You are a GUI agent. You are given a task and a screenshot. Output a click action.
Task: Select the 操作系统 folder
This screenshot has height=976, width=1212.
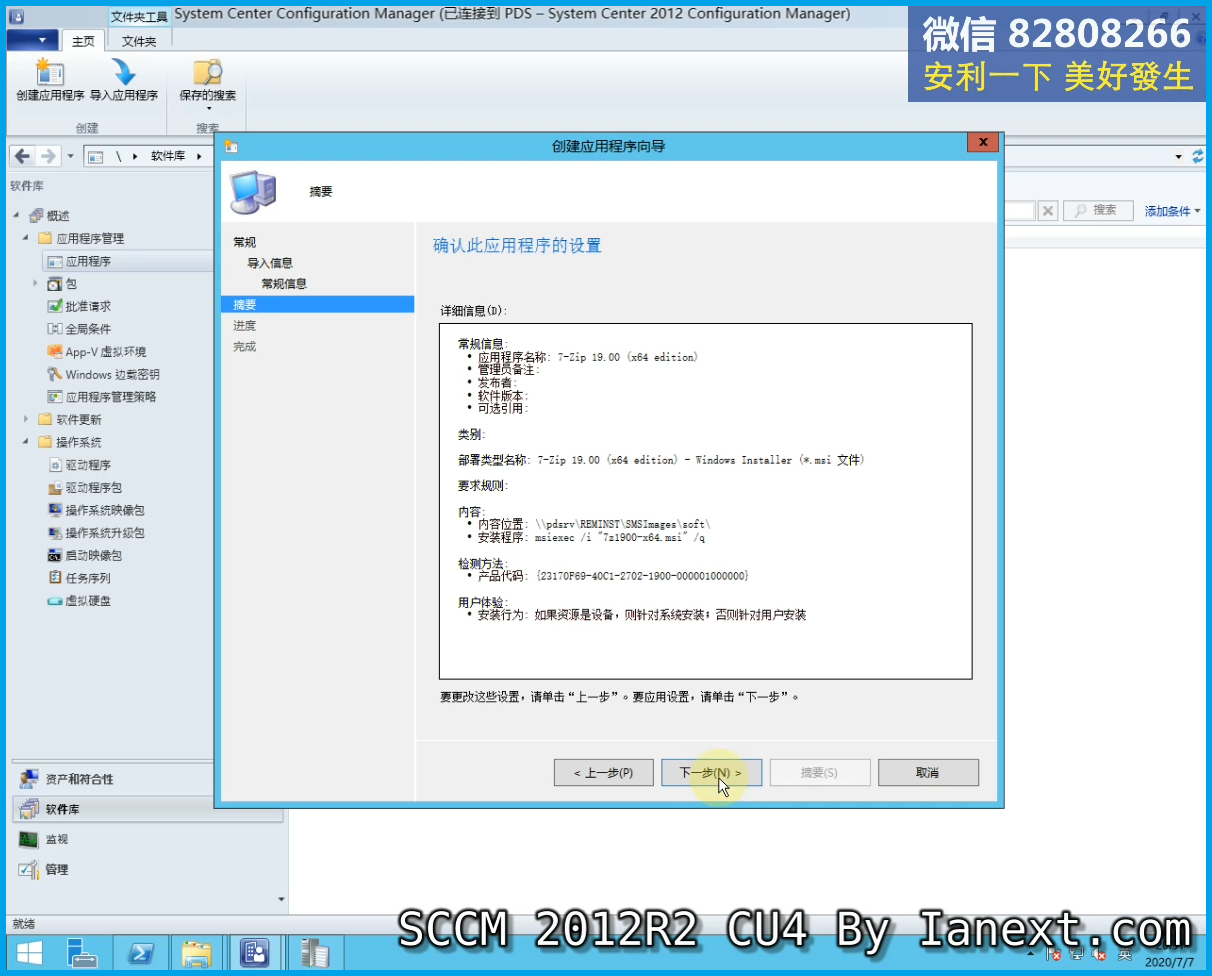[x=78, y=442]
